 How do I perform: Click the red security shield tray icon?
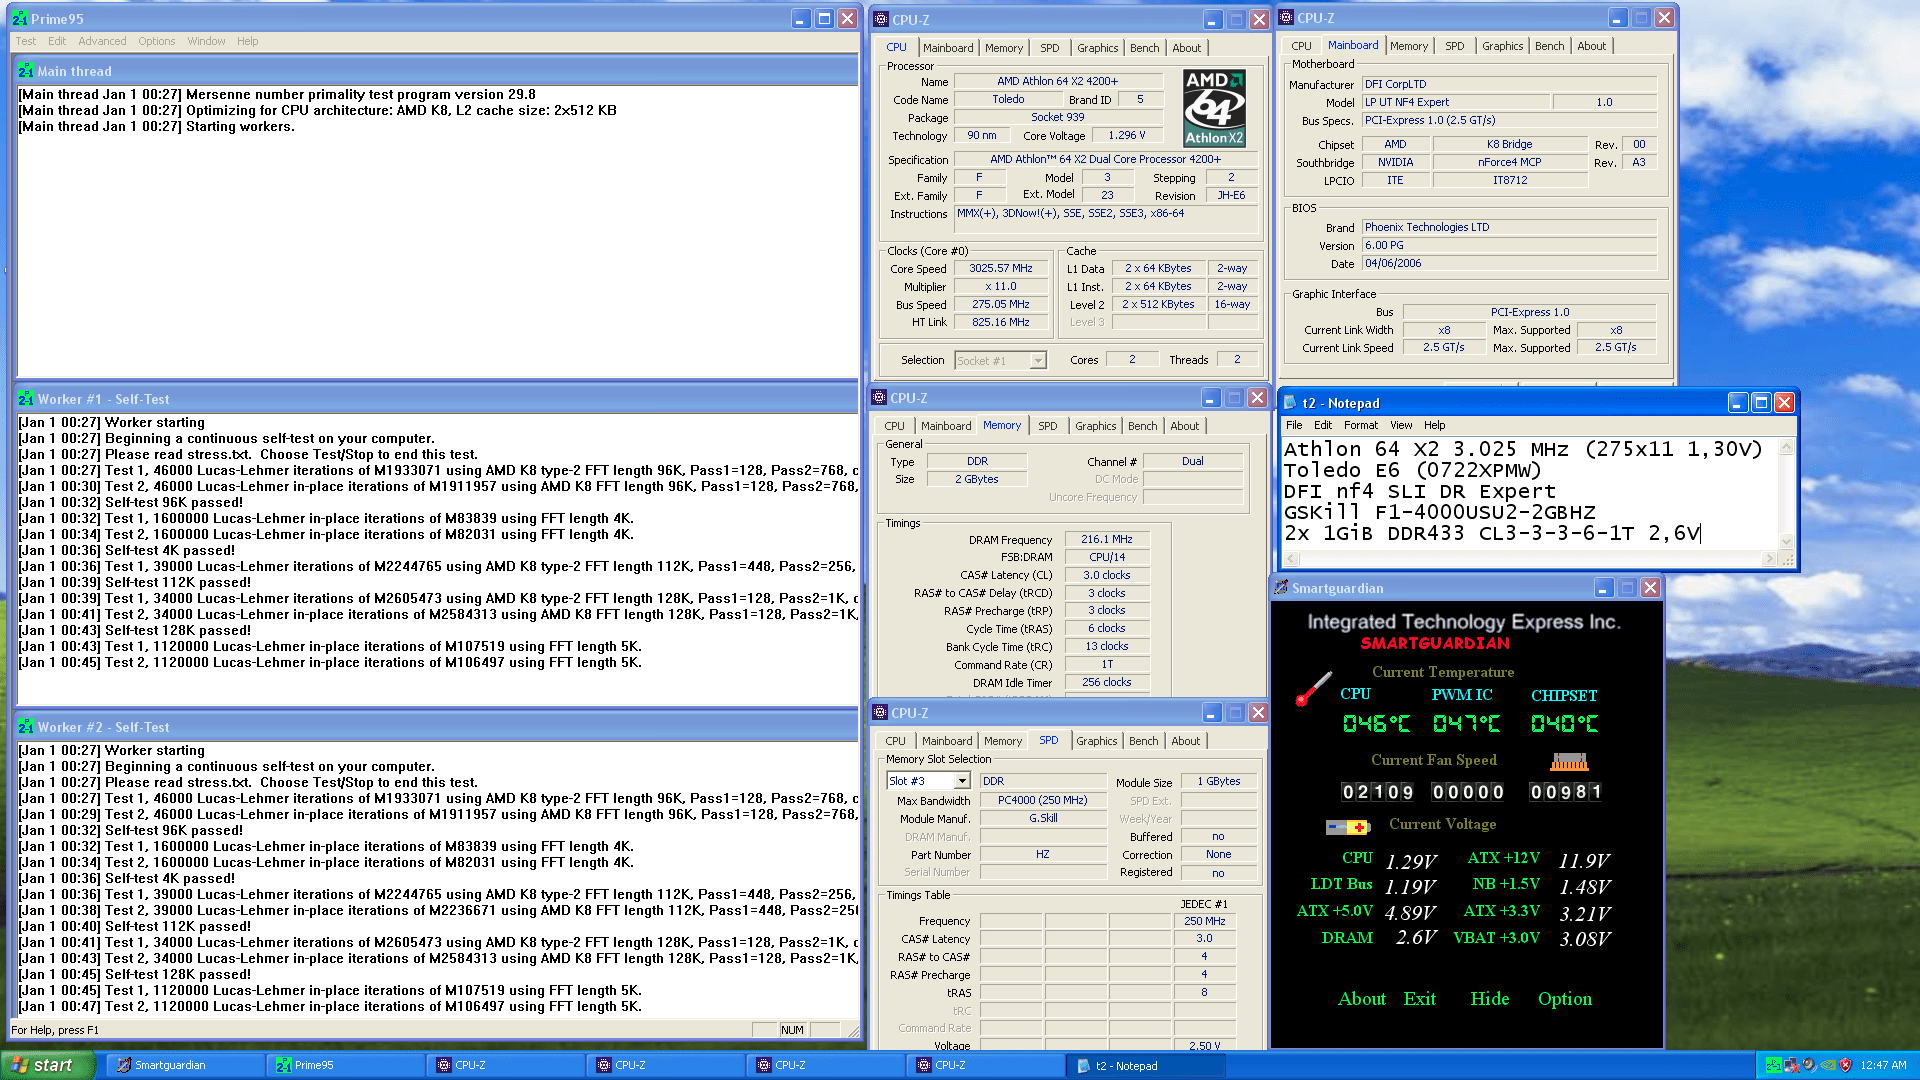1846,1065
